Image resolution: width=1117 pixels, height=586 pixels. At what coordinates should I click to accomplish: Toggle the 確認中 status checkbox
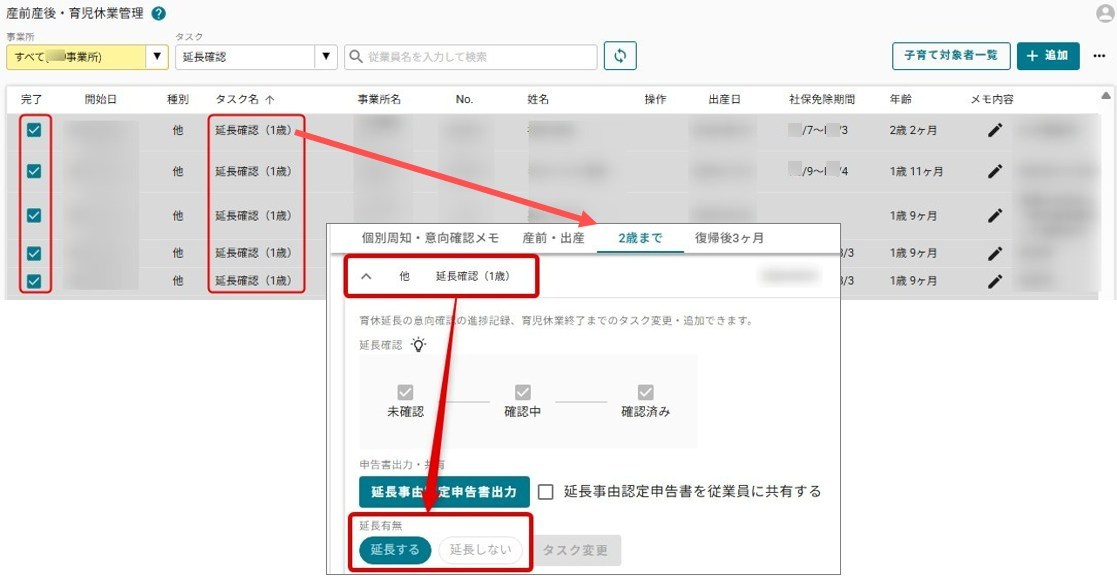pyautogui.click(x=523, y=392)
